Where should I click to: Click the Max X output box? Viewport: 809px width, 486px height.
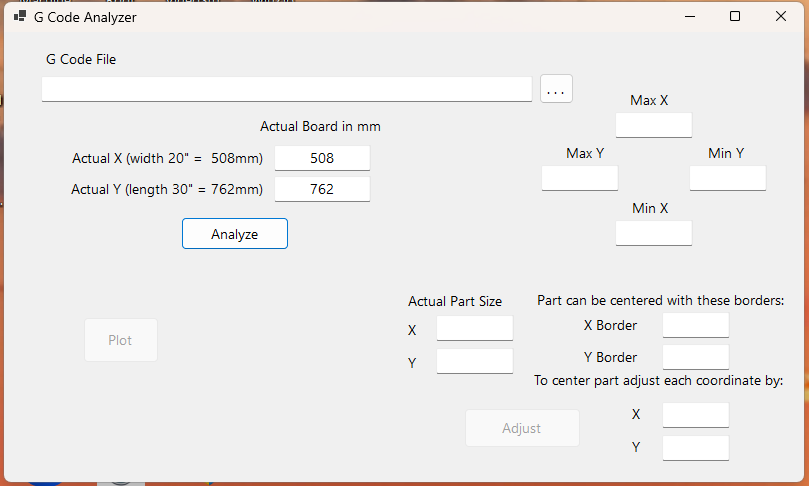tap(653, 125)
